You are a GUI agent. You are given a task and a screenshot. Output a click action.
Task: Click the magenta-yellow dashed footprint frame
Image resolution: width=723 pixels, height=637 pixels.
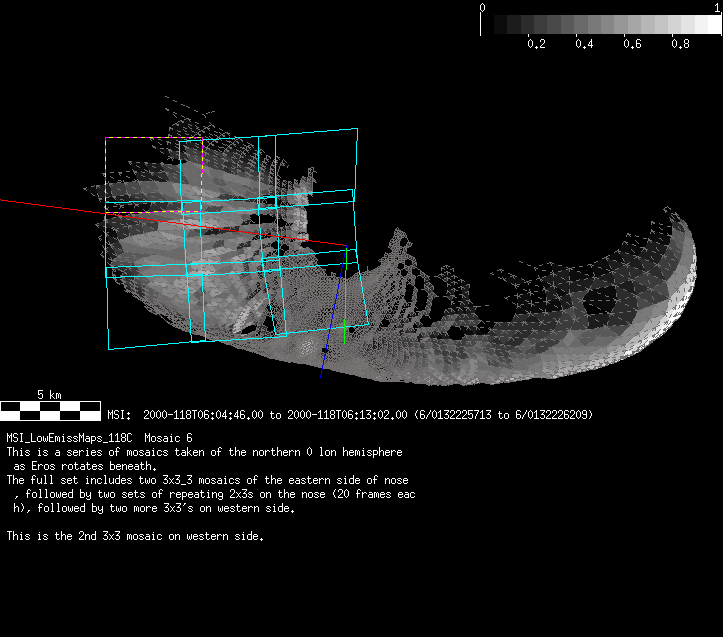click(154, 175)
